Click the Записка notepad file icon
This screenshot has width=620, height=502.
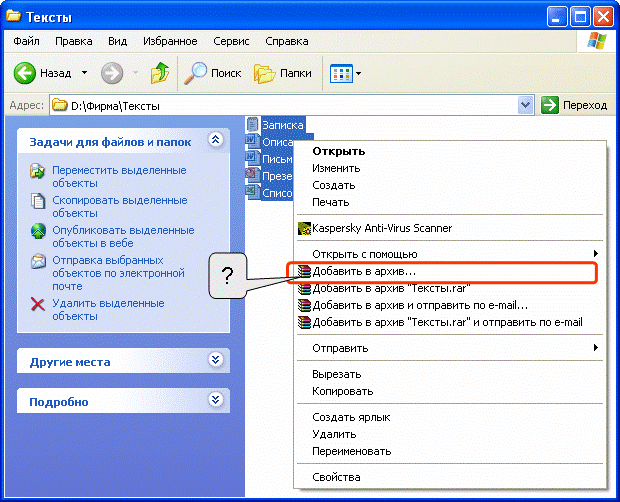tap(252, 125)
